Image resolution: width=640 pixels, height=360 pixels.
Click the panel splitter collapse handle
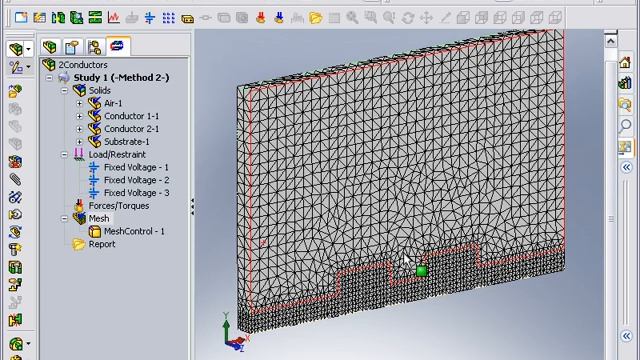click(x=192, y=207)
